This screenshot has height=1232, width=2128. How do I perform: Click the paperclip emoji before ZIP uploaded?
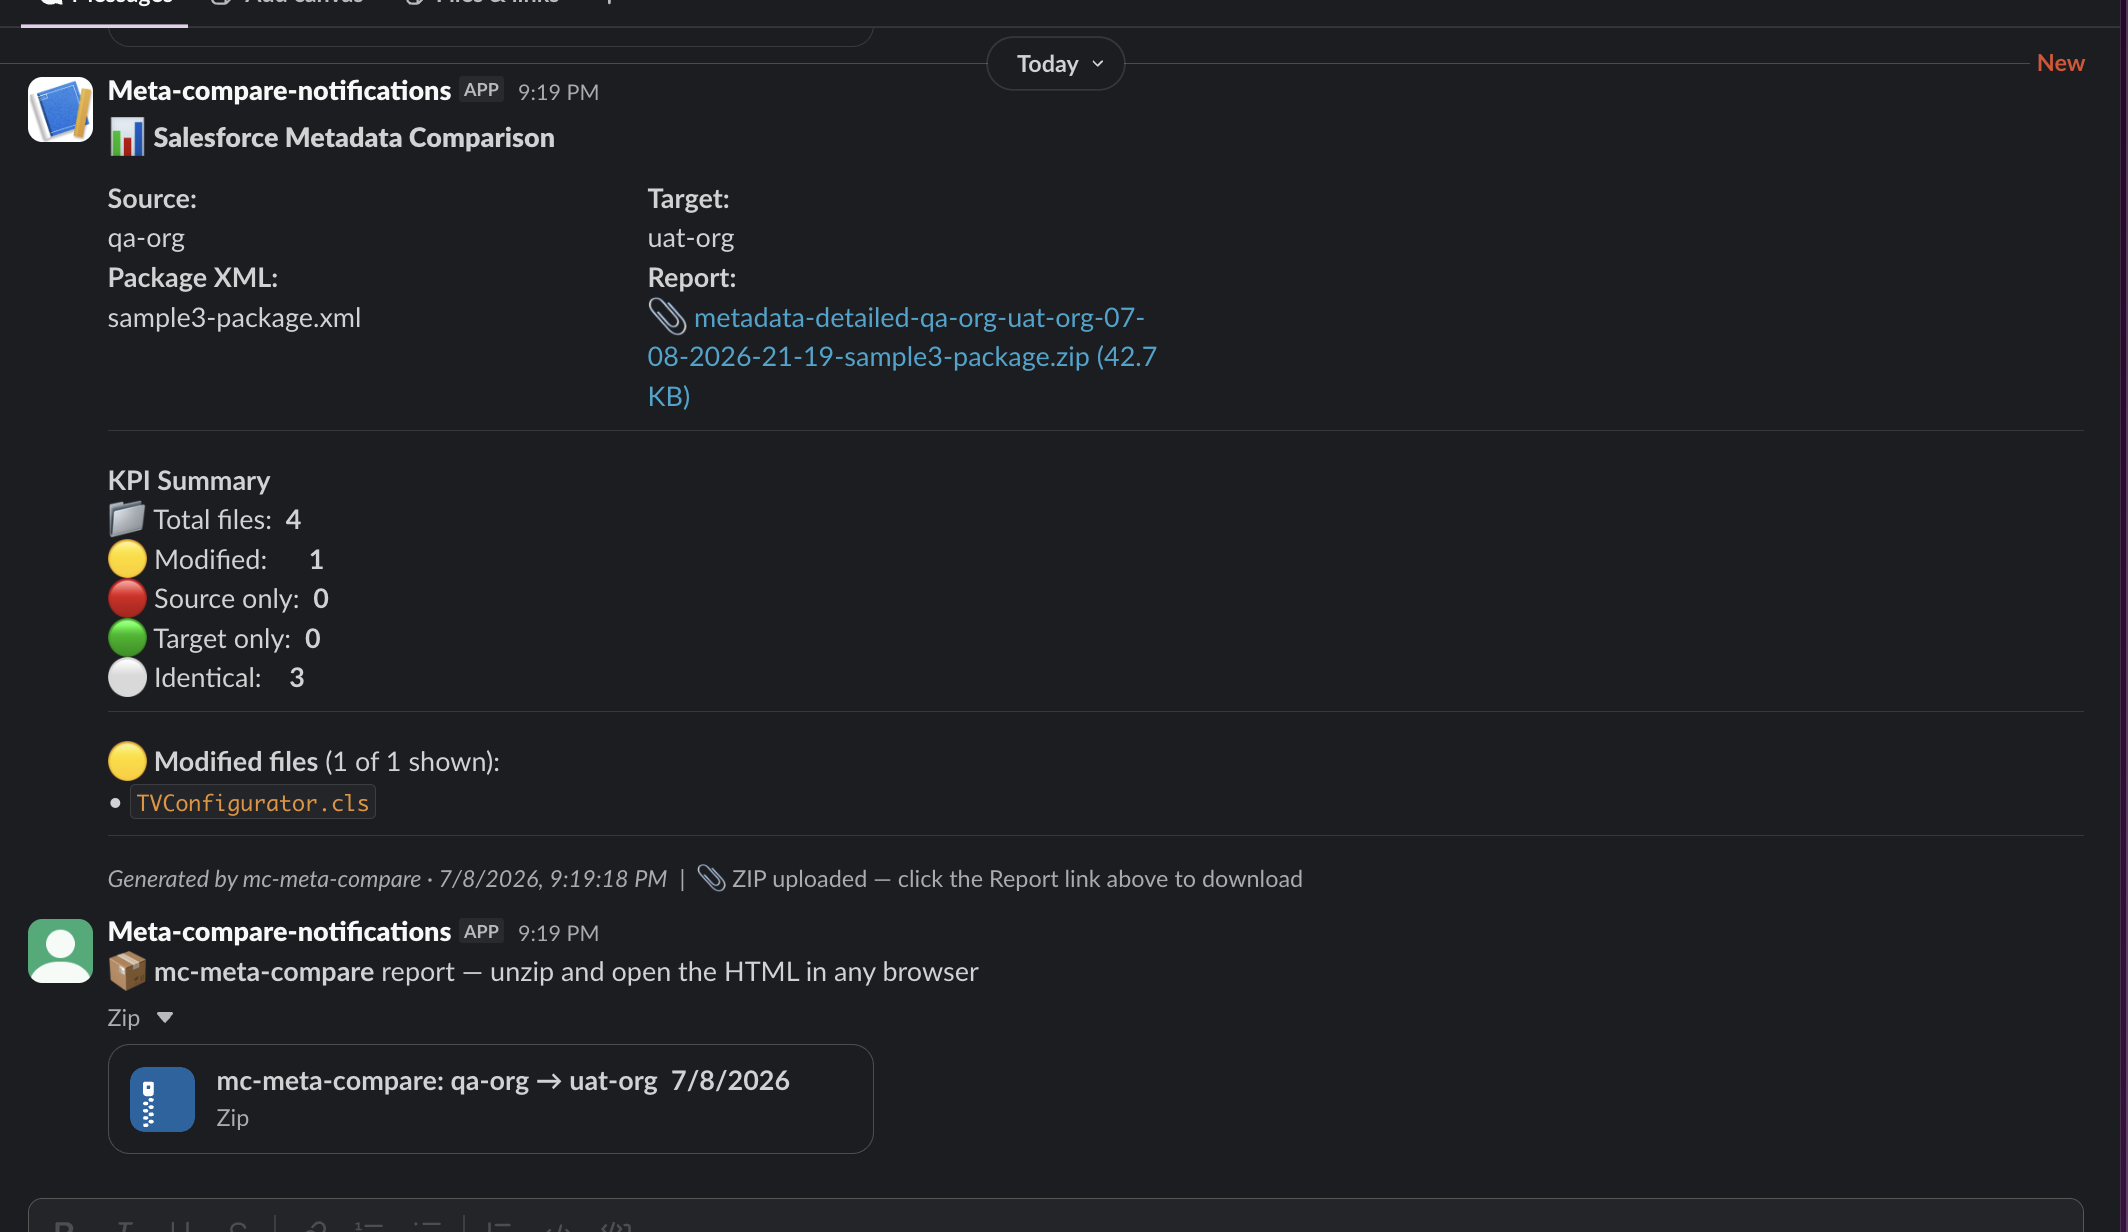point(711,878)
